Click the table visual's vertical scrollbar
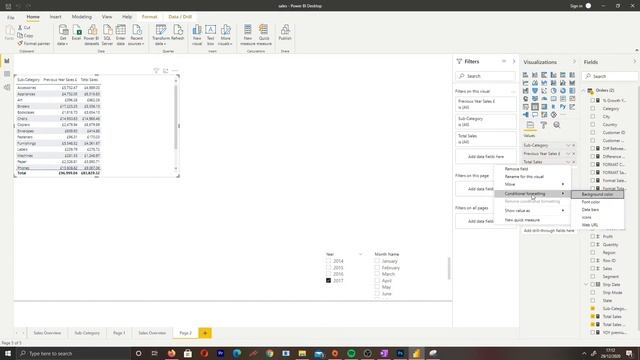Viewport: 640px width, 360px height. point(176,116)
